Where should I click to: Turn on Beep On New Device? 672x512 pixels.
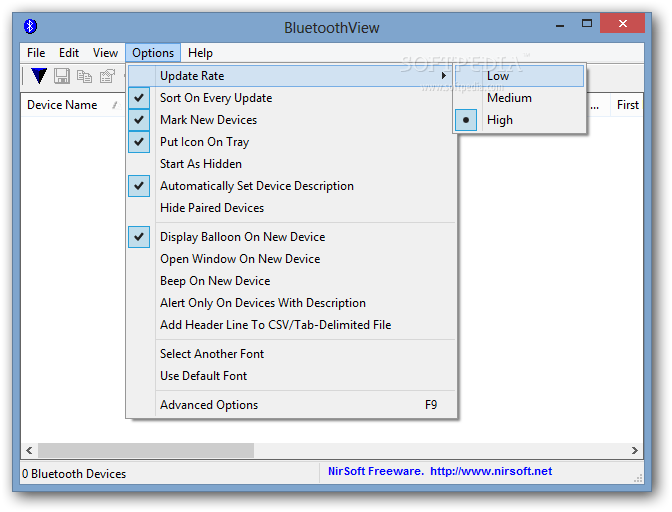tap(291, 281)
